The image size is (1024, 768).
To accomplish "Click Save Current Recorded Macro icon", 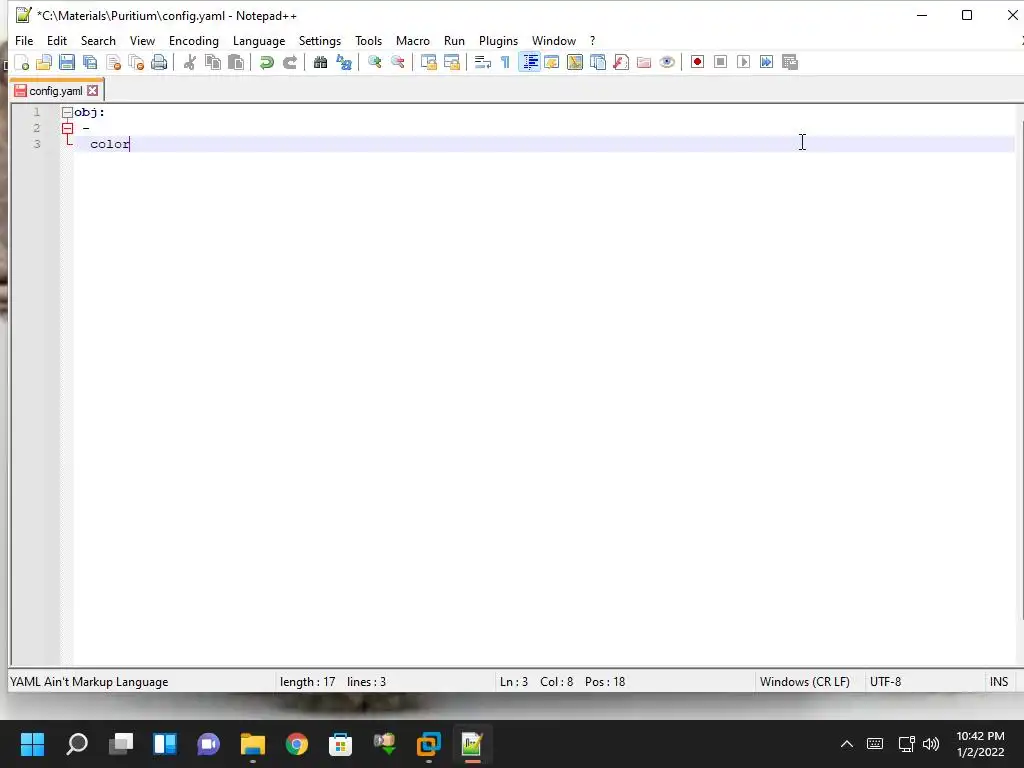I will [790, 63].
